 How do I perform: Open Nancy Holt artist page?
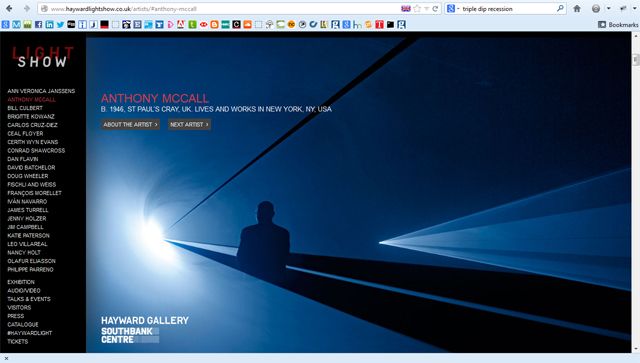pyautogui.click(x=24, y=253)
